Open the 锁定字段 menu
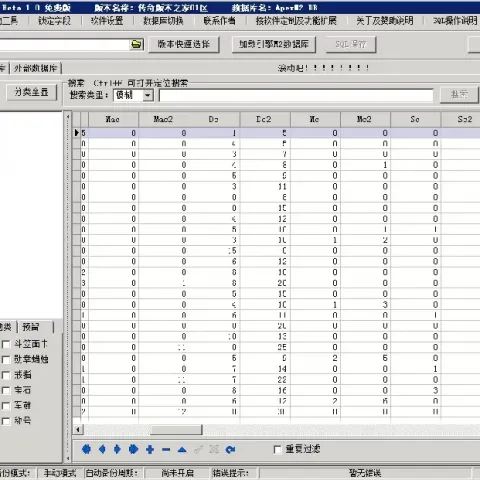Viewport: 480px width, 480px height. click(54, 21)
